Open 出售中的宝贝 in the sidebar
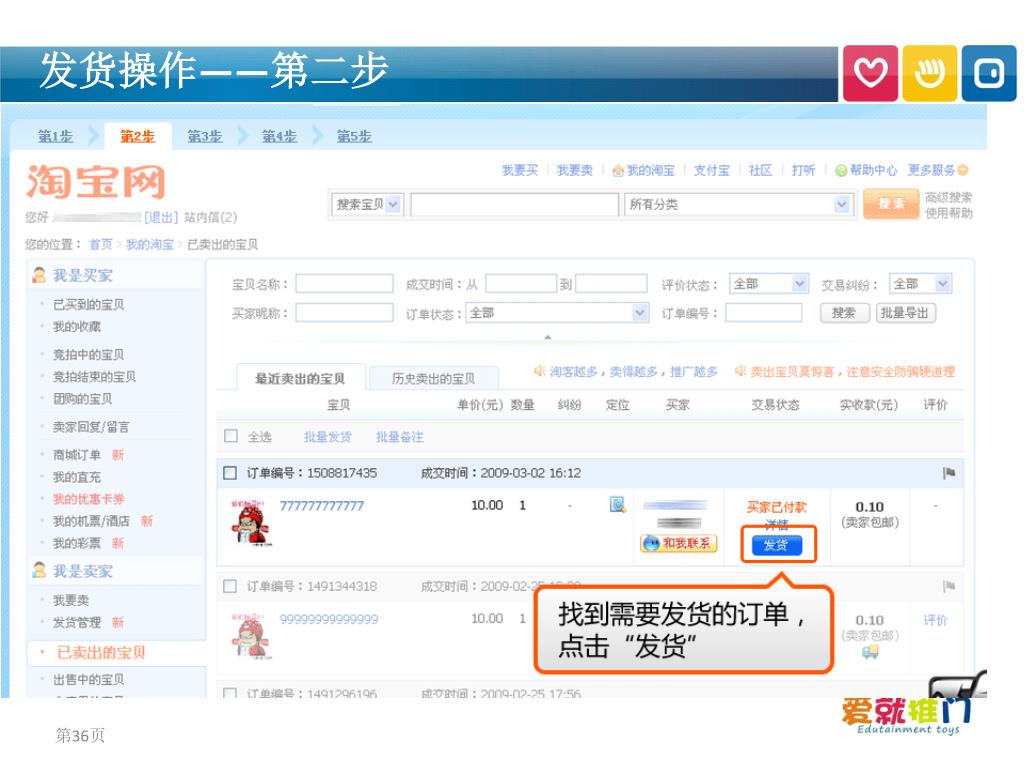 pyautogui.click(x=88, y=680)
